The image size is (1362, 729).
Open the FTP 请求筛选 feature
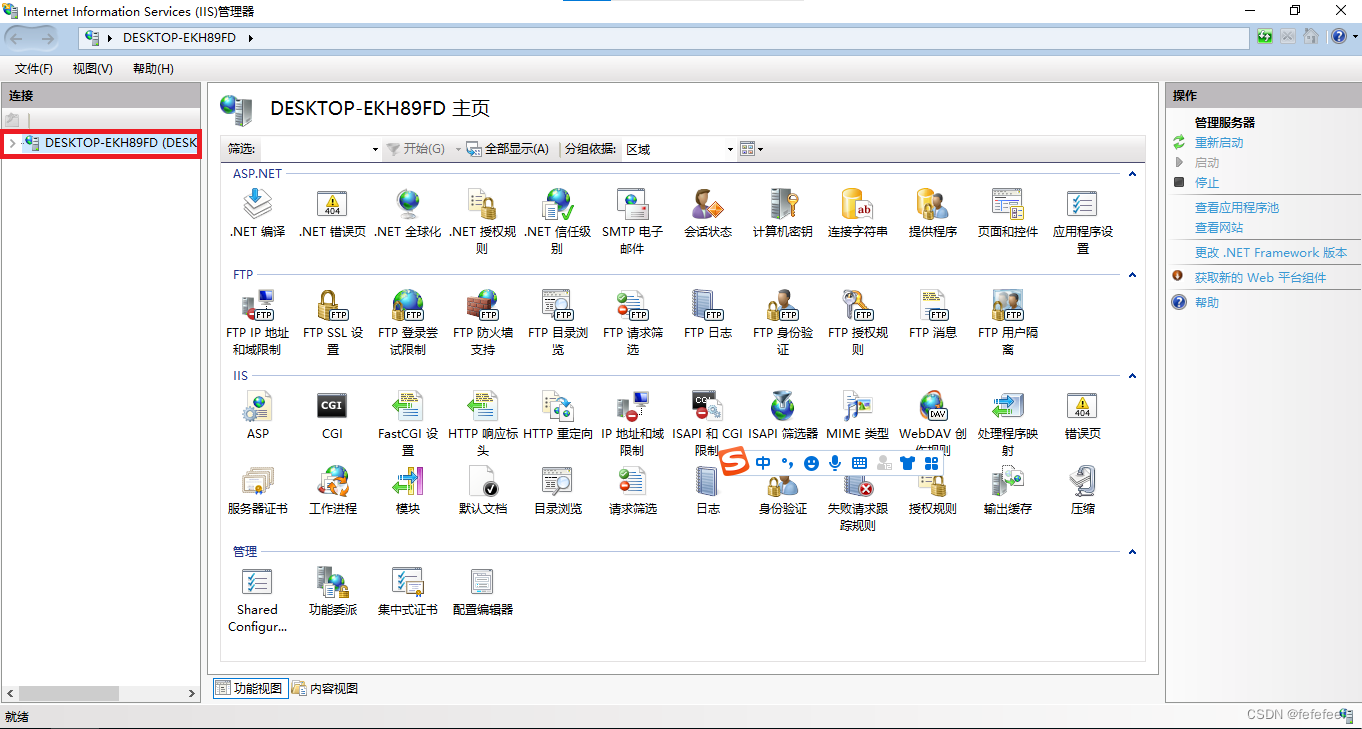pyautogui.click(x=632, y=322)
